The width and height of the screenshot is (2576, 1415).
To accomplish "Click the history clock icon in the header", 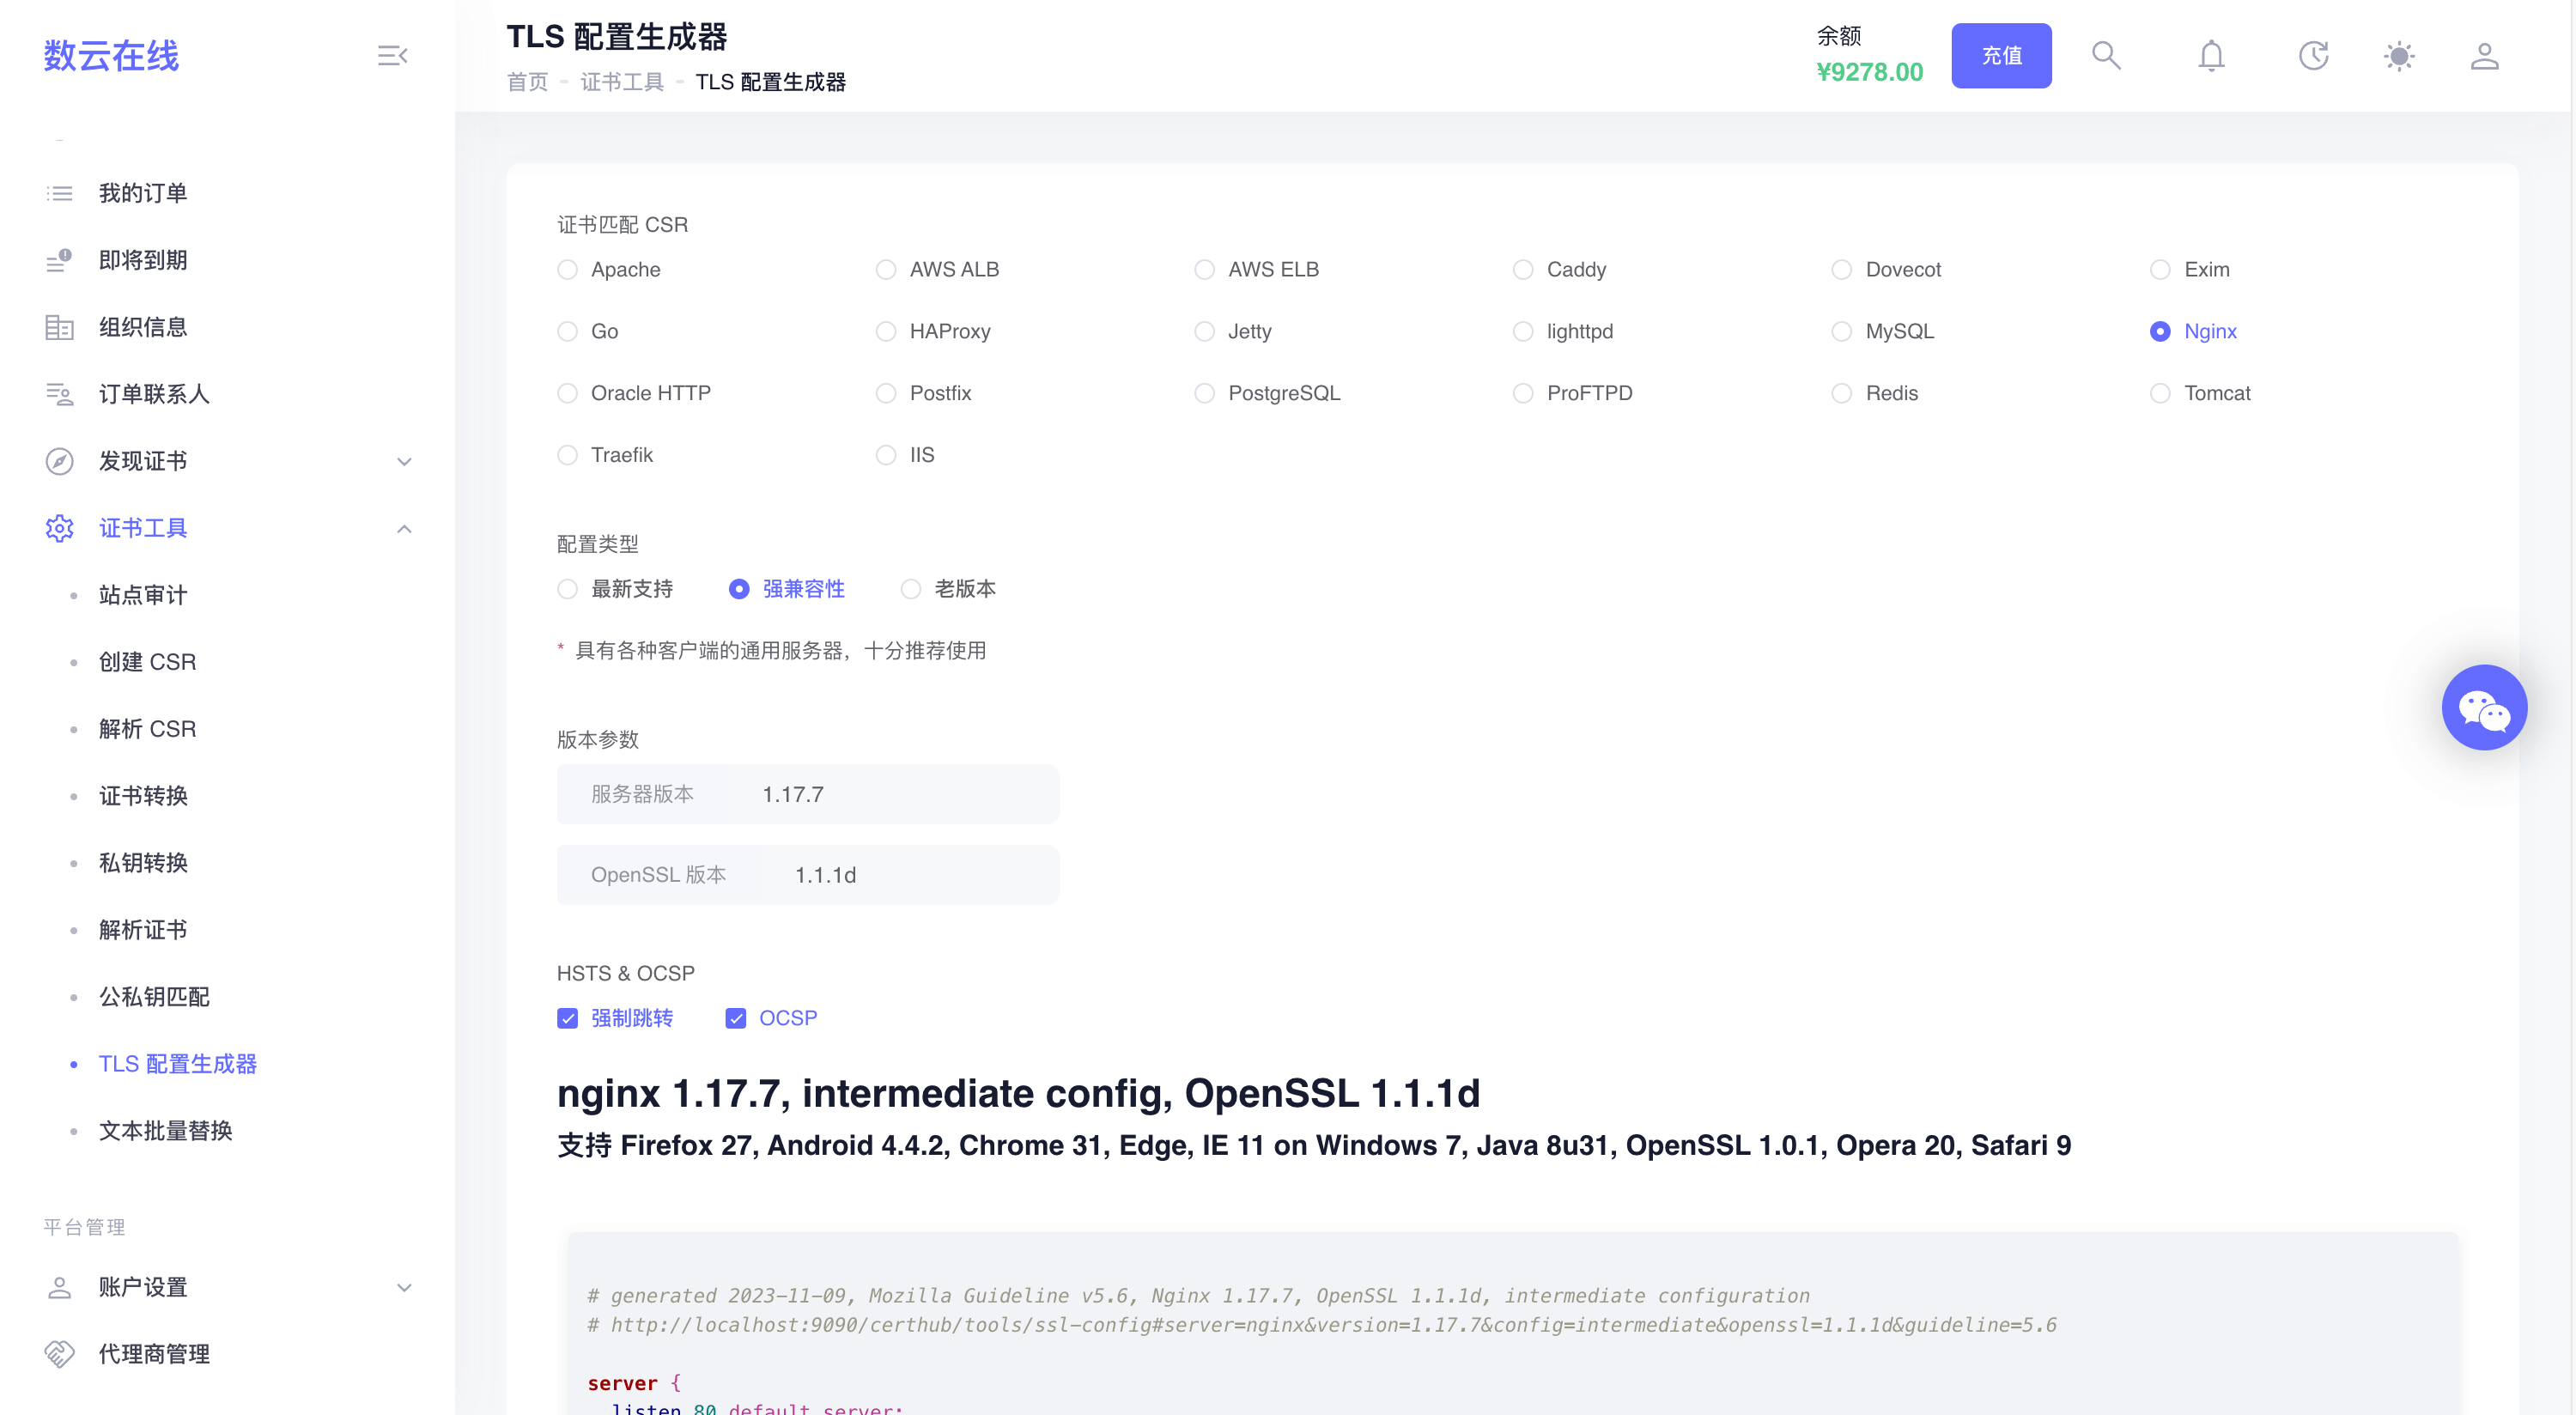I will [x=2313, y=56].
